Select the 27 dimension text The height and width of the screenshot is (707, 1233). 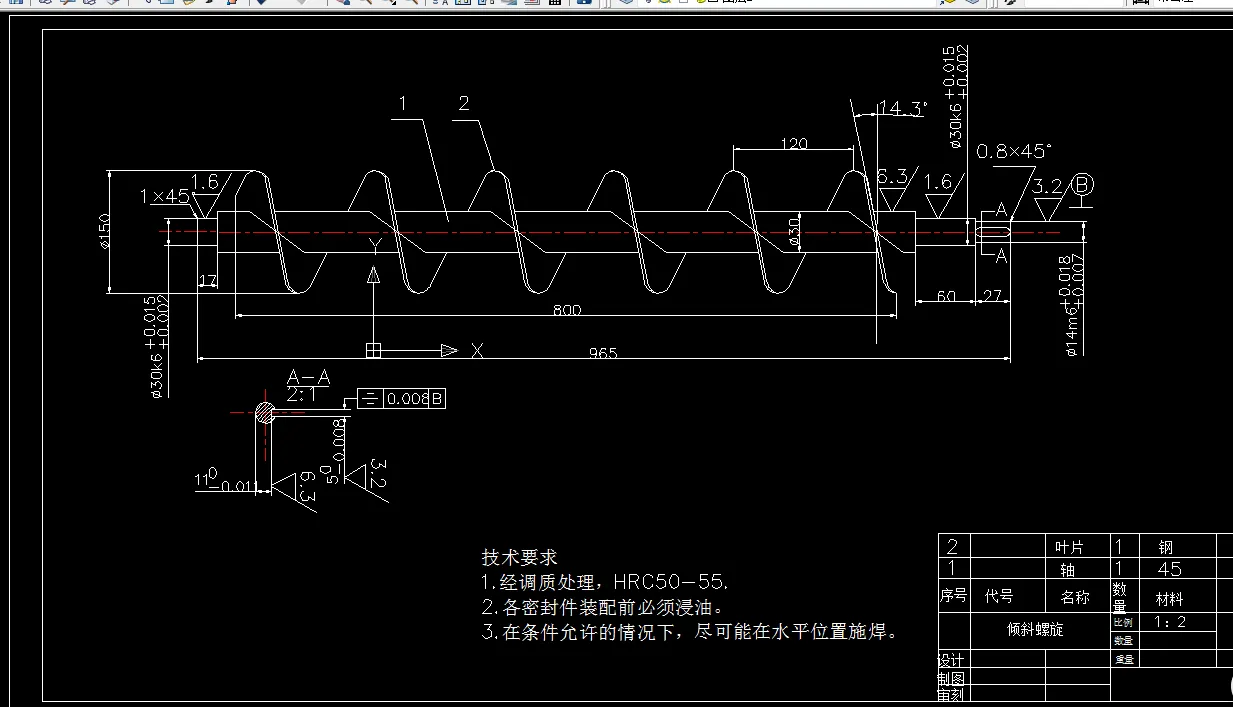993,296
